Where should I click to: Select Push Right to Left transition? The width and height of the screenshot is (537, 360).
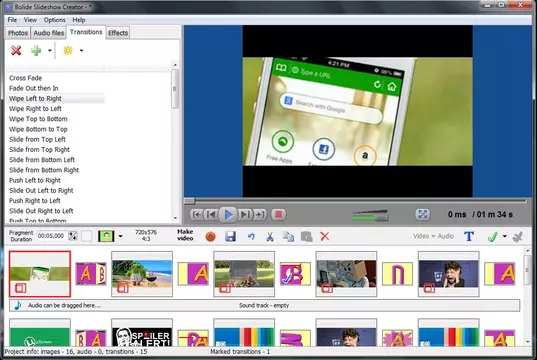tap(35, 201)
